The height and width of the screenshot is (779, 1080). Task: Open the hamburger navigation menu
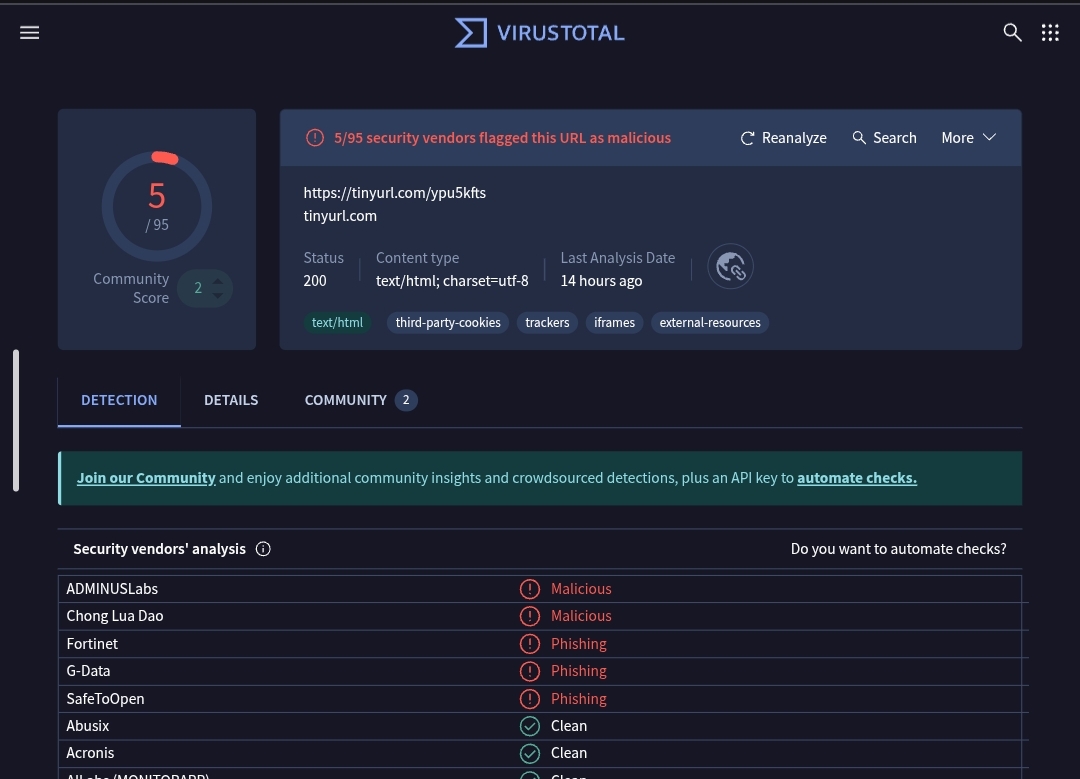pos(29,32)
